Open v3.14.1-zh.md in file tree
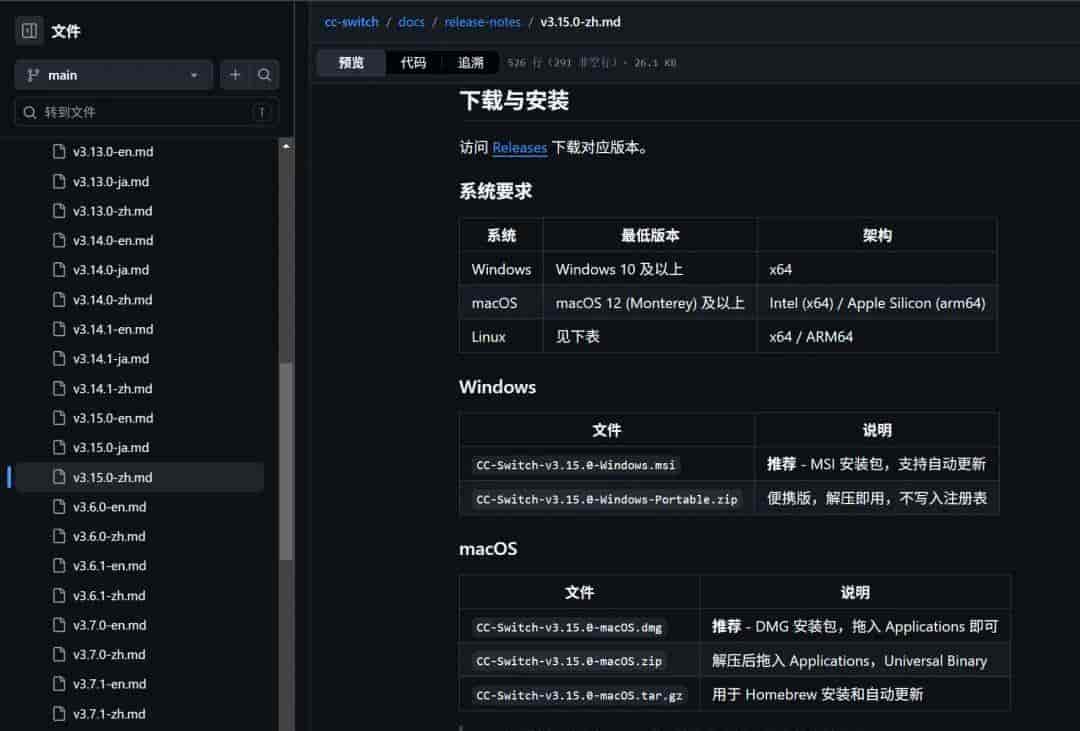 (112, 389)
